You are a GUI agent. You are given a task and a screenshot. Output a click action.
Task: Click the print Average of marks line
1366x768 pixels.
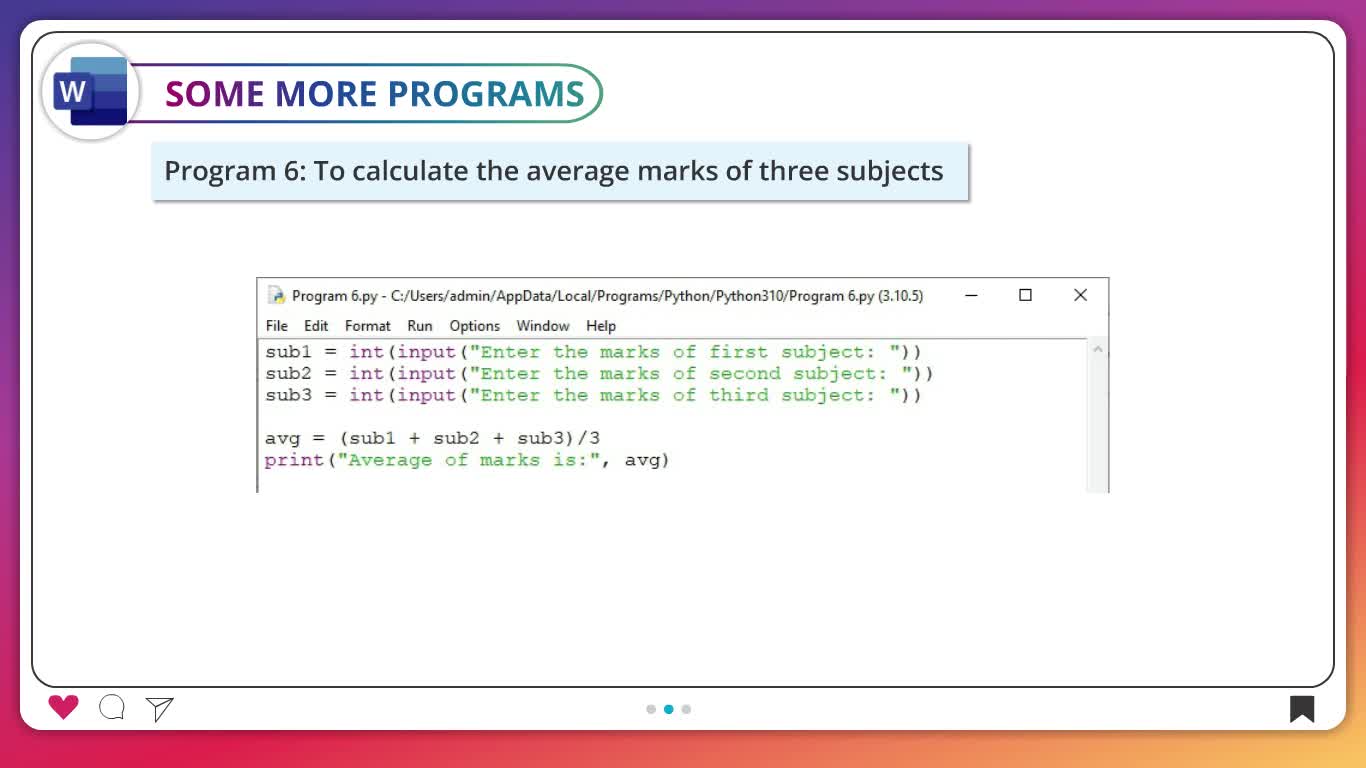click(467, 461)
